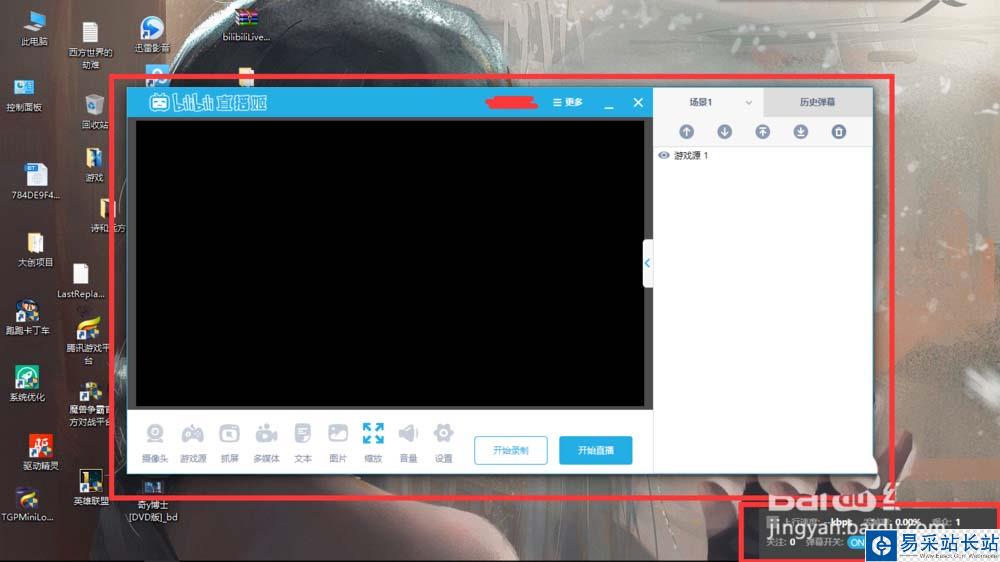Select the 驱动精灵 desktop shortcut
This screenshot has width=1000, height=562.
pyautogui.click(x=40, y=452)
